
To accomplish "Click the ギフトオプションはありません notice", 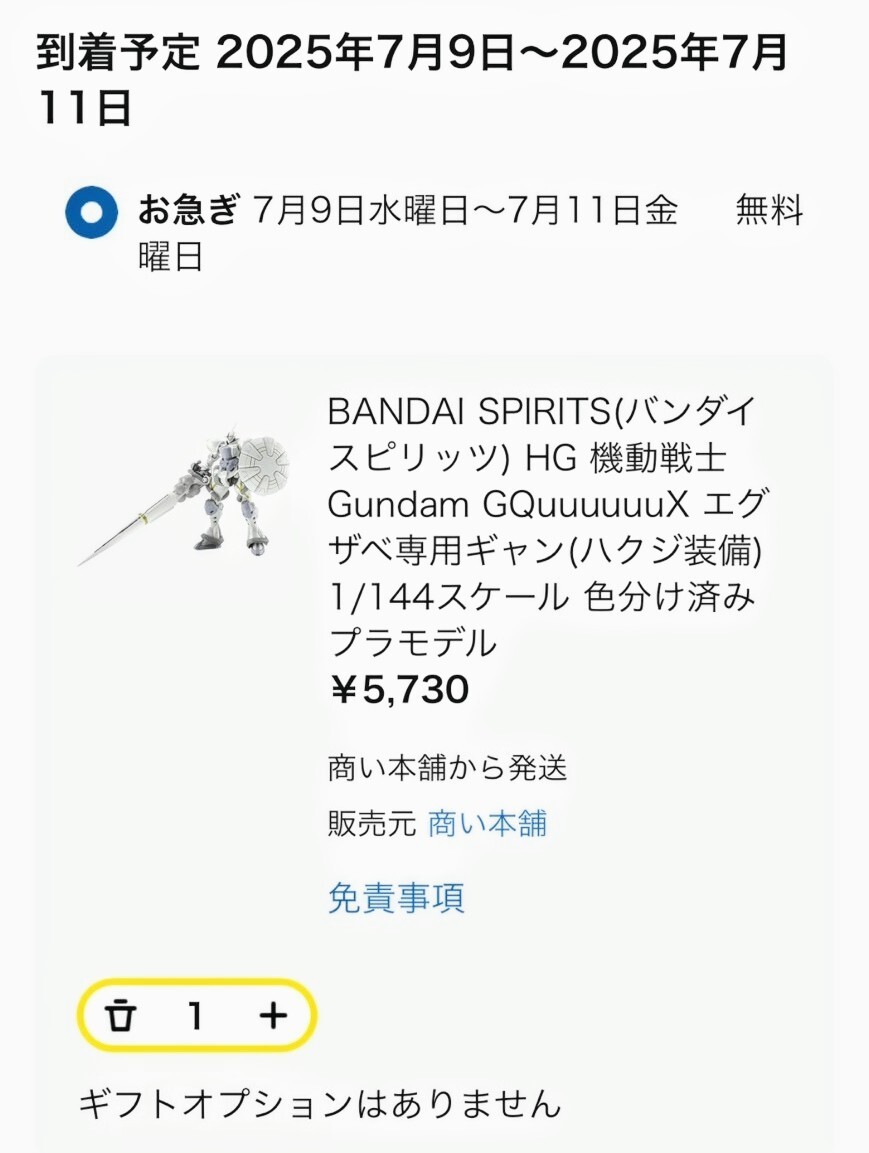I will coord(321,1104).
